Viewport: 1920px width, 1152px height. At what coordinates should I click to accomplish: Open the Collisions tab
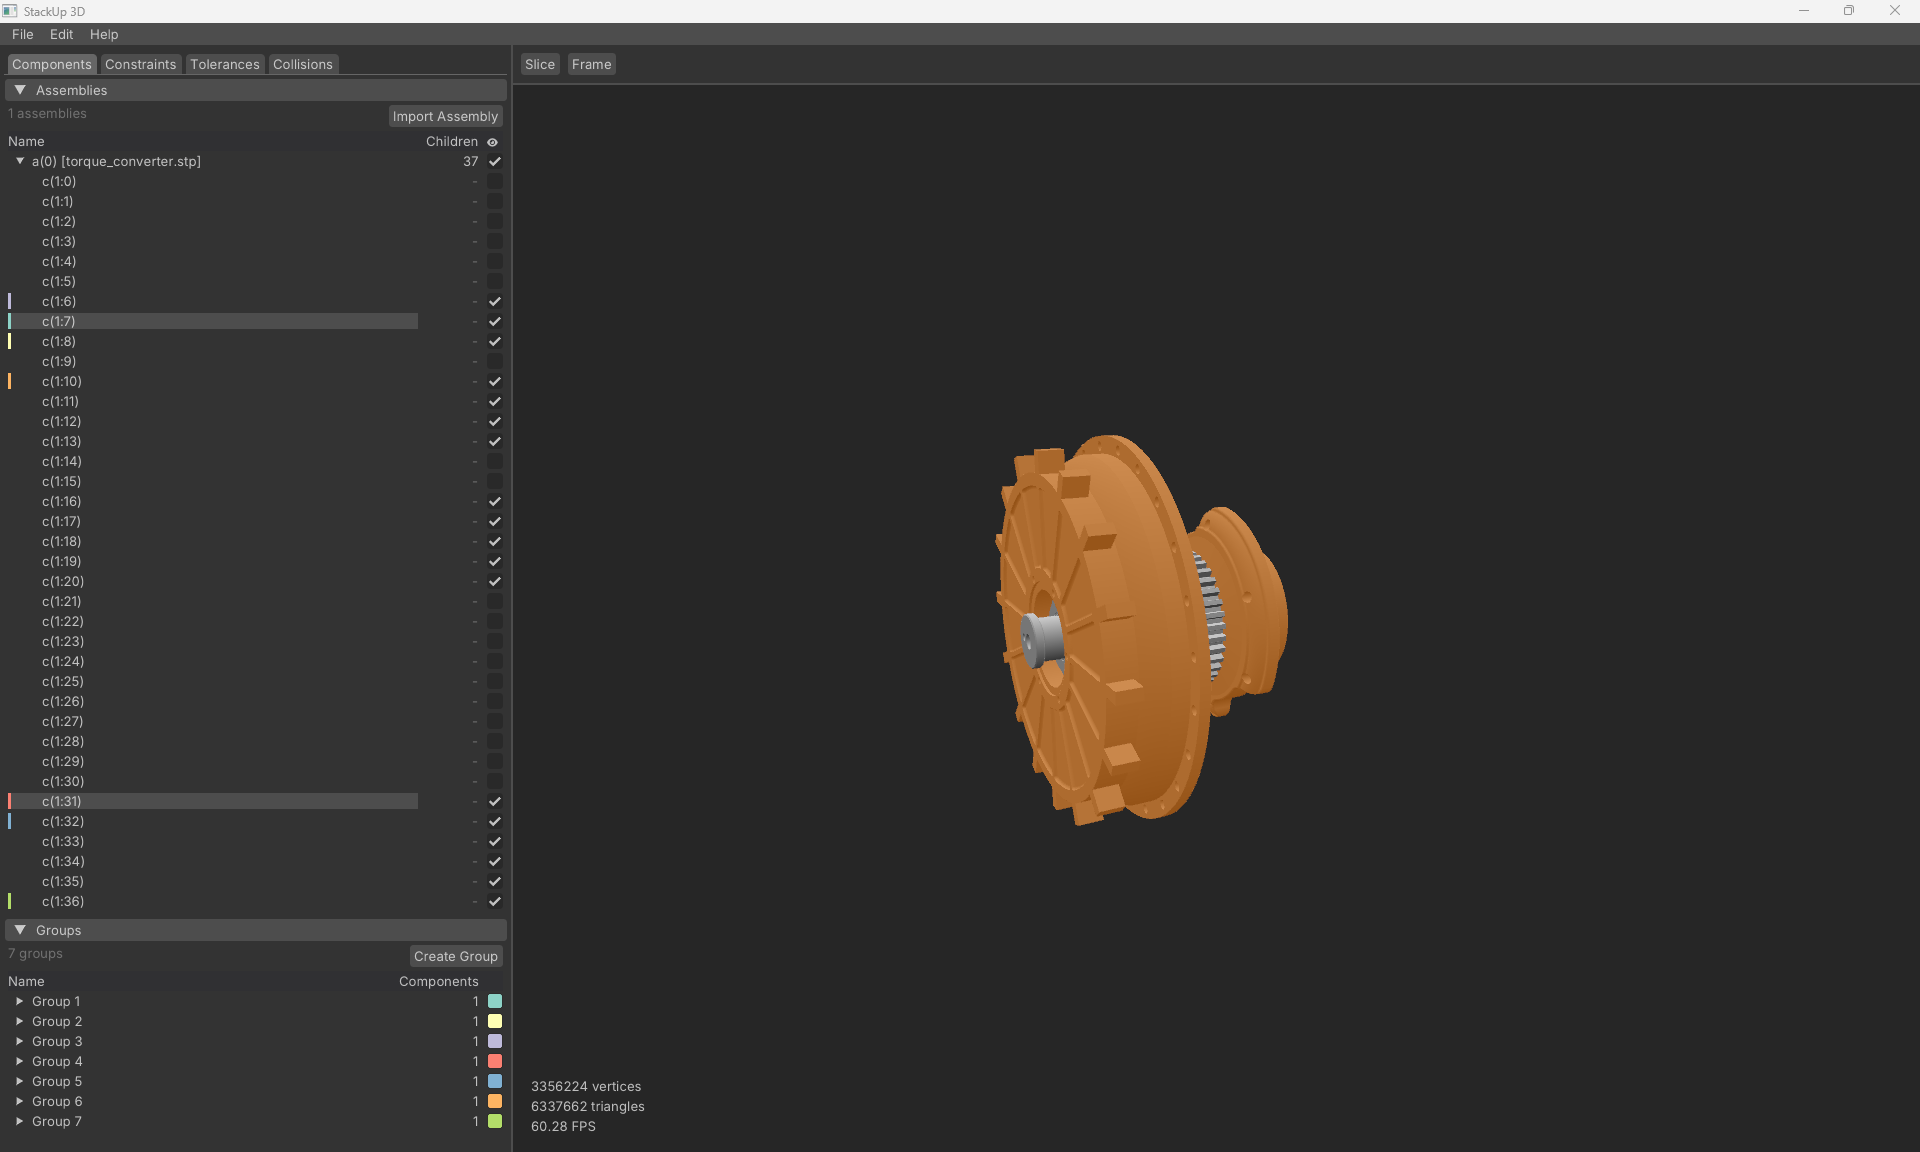[301, 63]
